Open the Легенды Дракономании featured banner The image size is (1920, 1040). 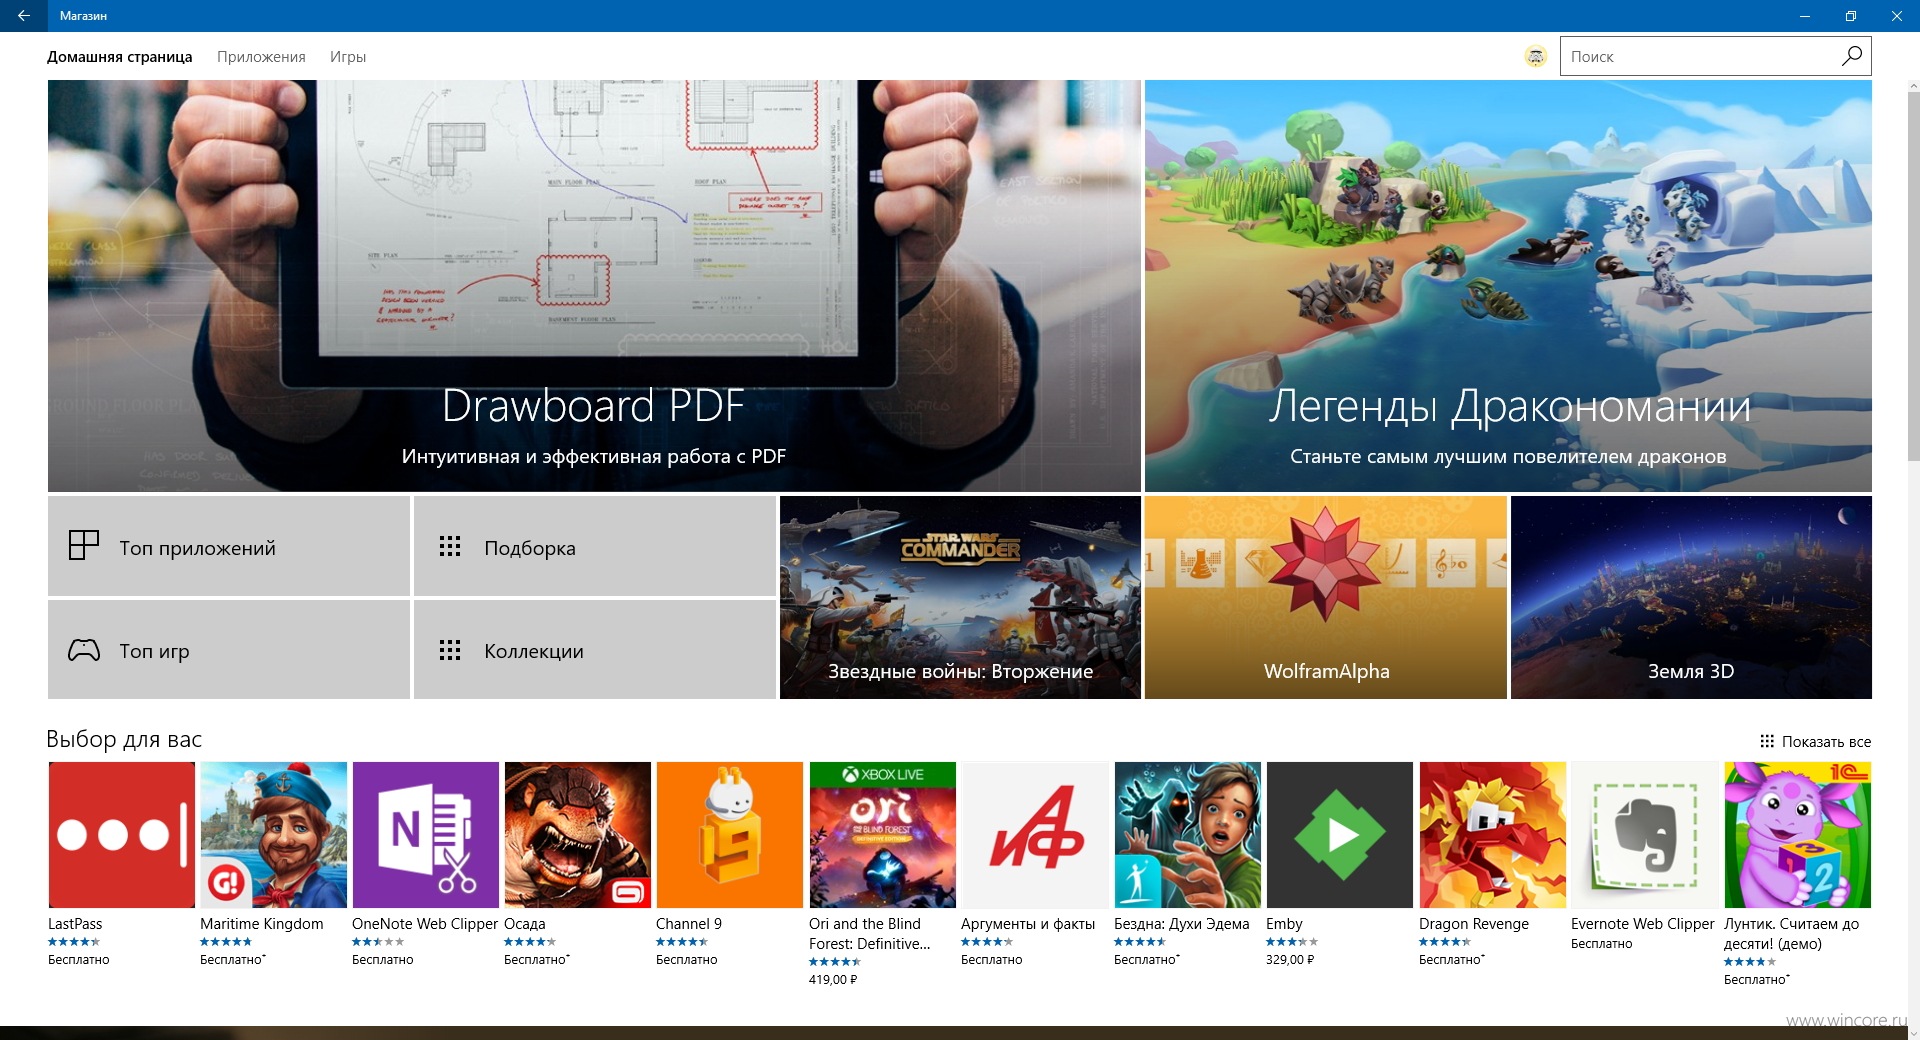pos(1508,286)
